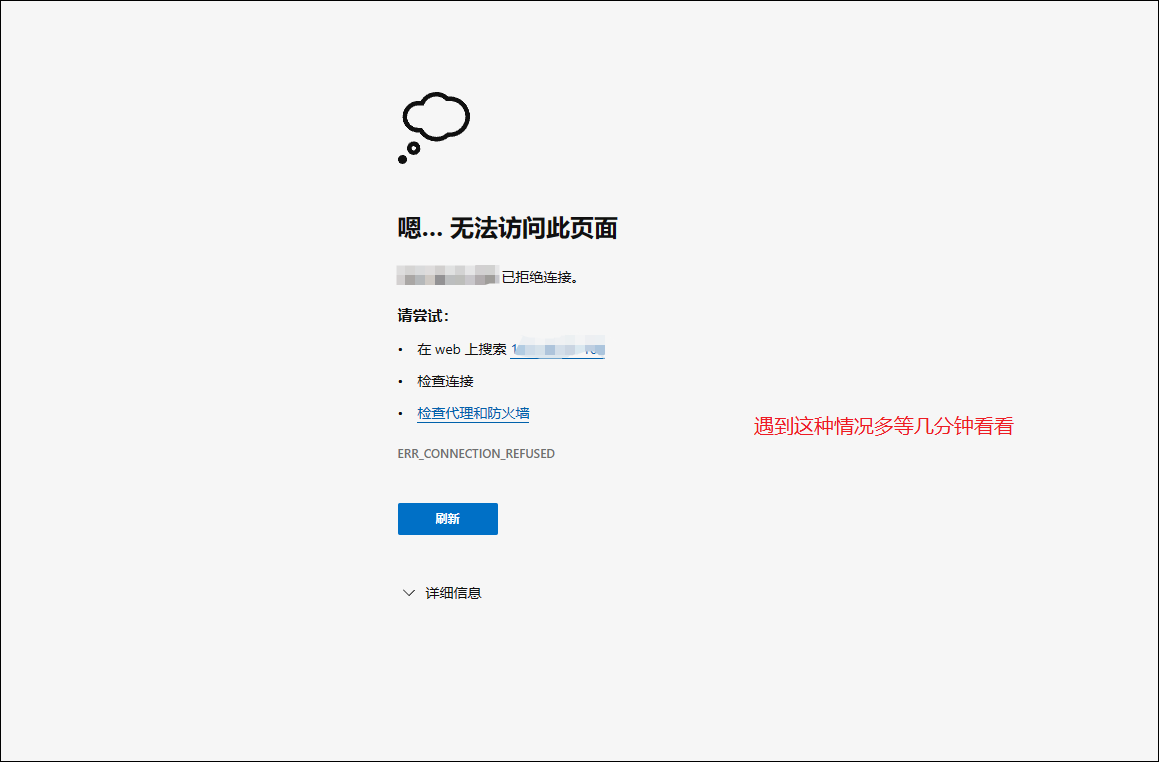Click the 在 web 上搜索 text
The width and height of the screenshot is (1159, 762).
coord(462,350)
